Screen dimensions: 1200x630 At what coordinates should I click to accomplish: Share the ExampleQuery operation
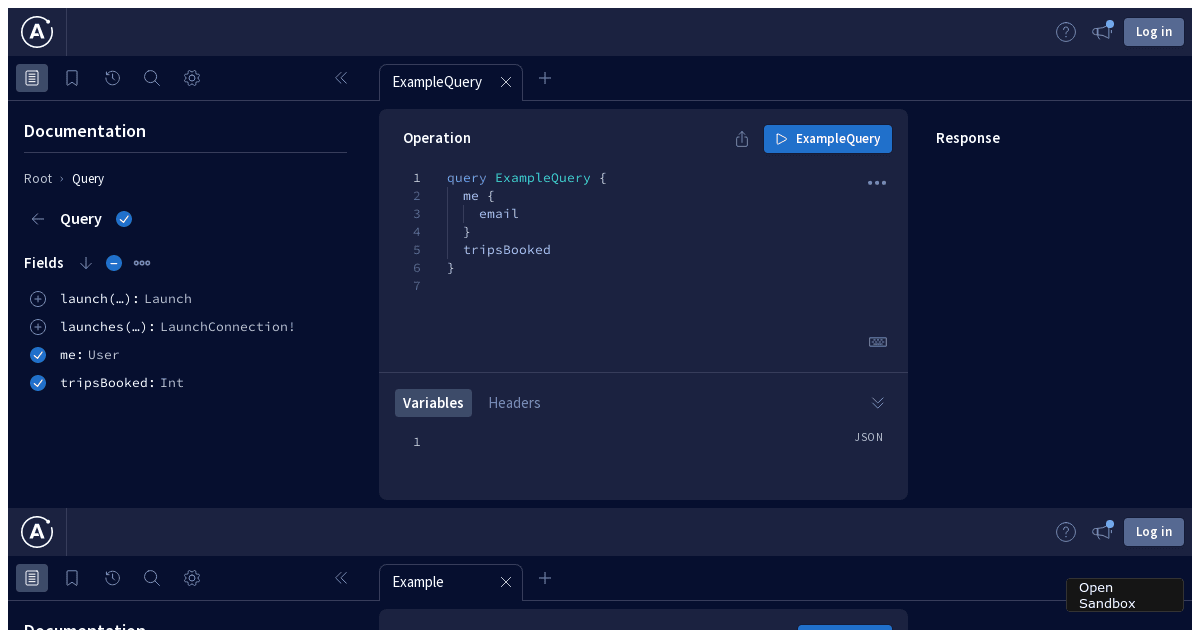coord(741,139)
